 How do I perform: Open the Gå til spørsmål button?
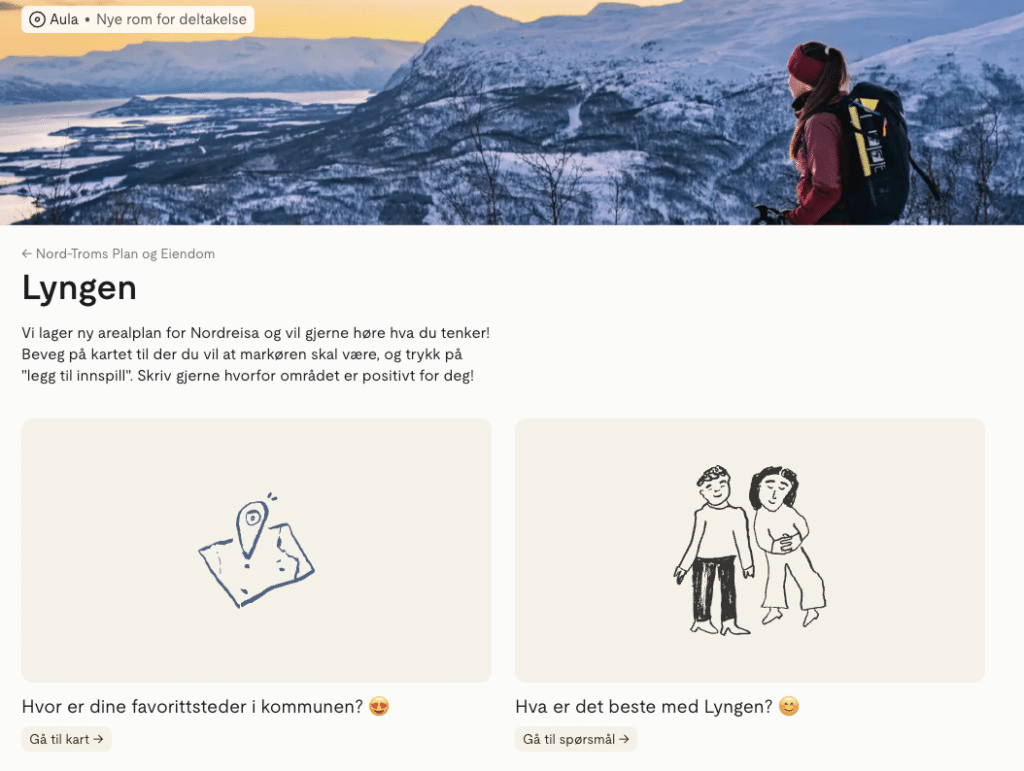click(x=576, y=739)
